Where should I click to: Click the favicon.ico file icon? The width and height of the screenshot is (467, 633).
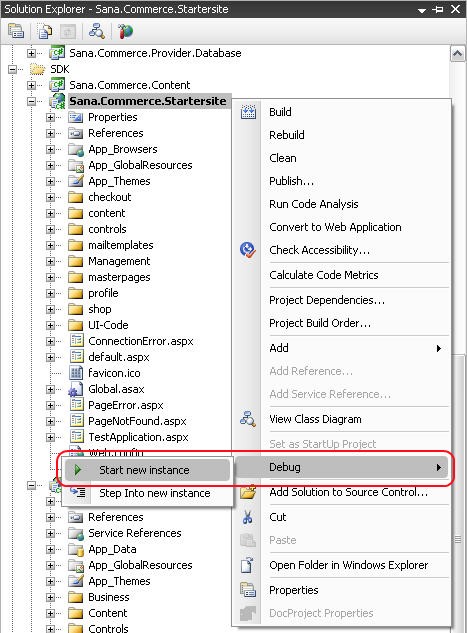(x=76, y=373)
